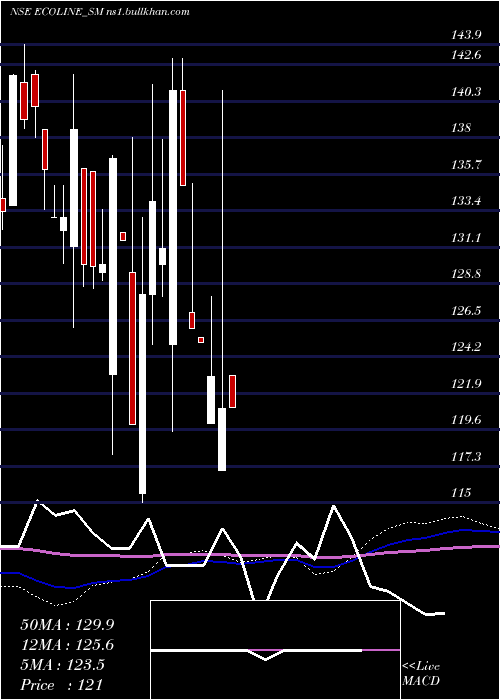Click the Price : 121 value

coord(62,685)
